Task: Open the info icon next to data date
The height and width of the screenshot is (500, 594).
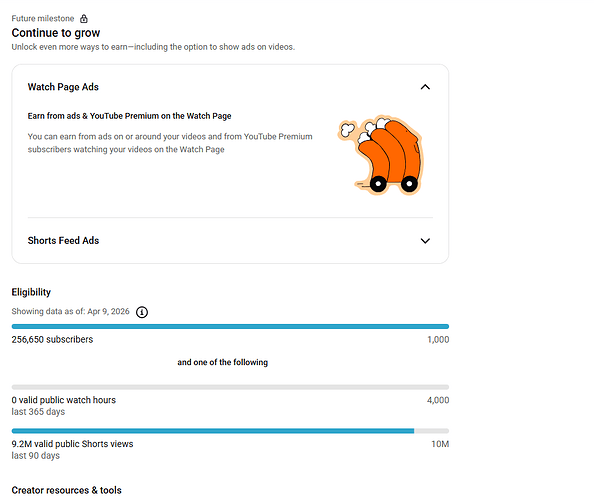Action: click(142, 312)
